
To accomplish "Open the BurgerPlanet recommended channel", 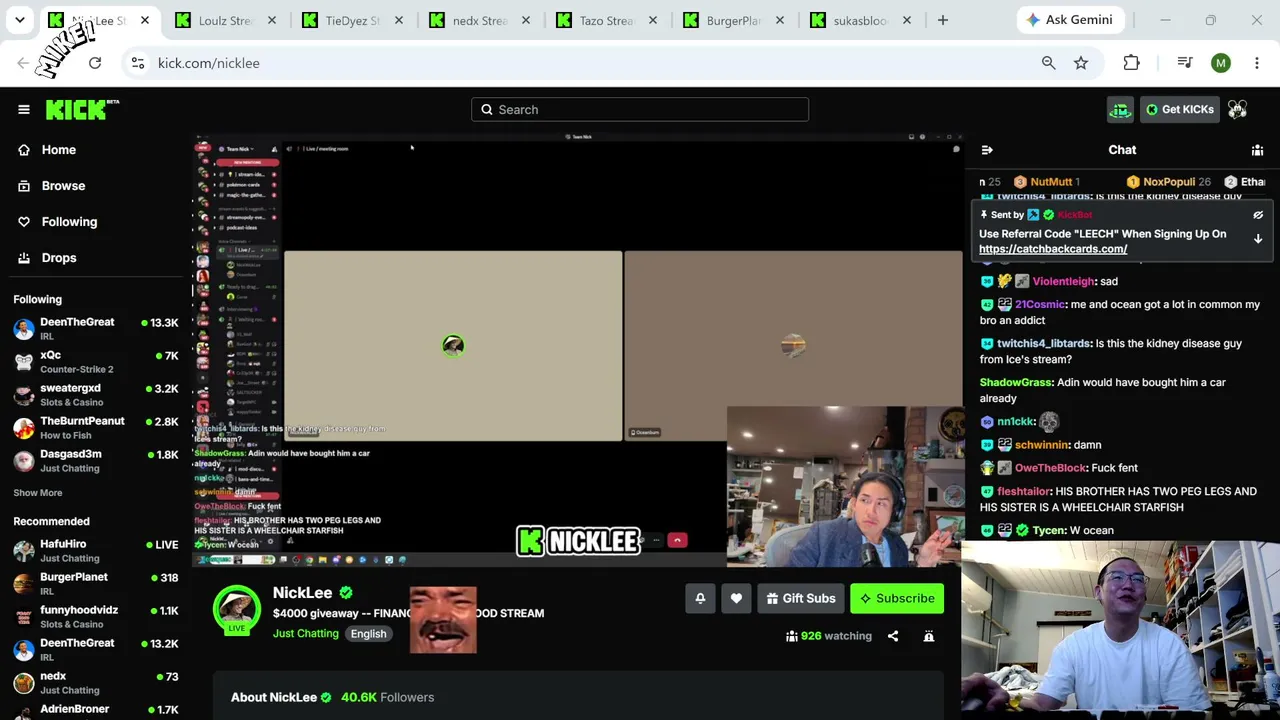I will coord(95,583).
